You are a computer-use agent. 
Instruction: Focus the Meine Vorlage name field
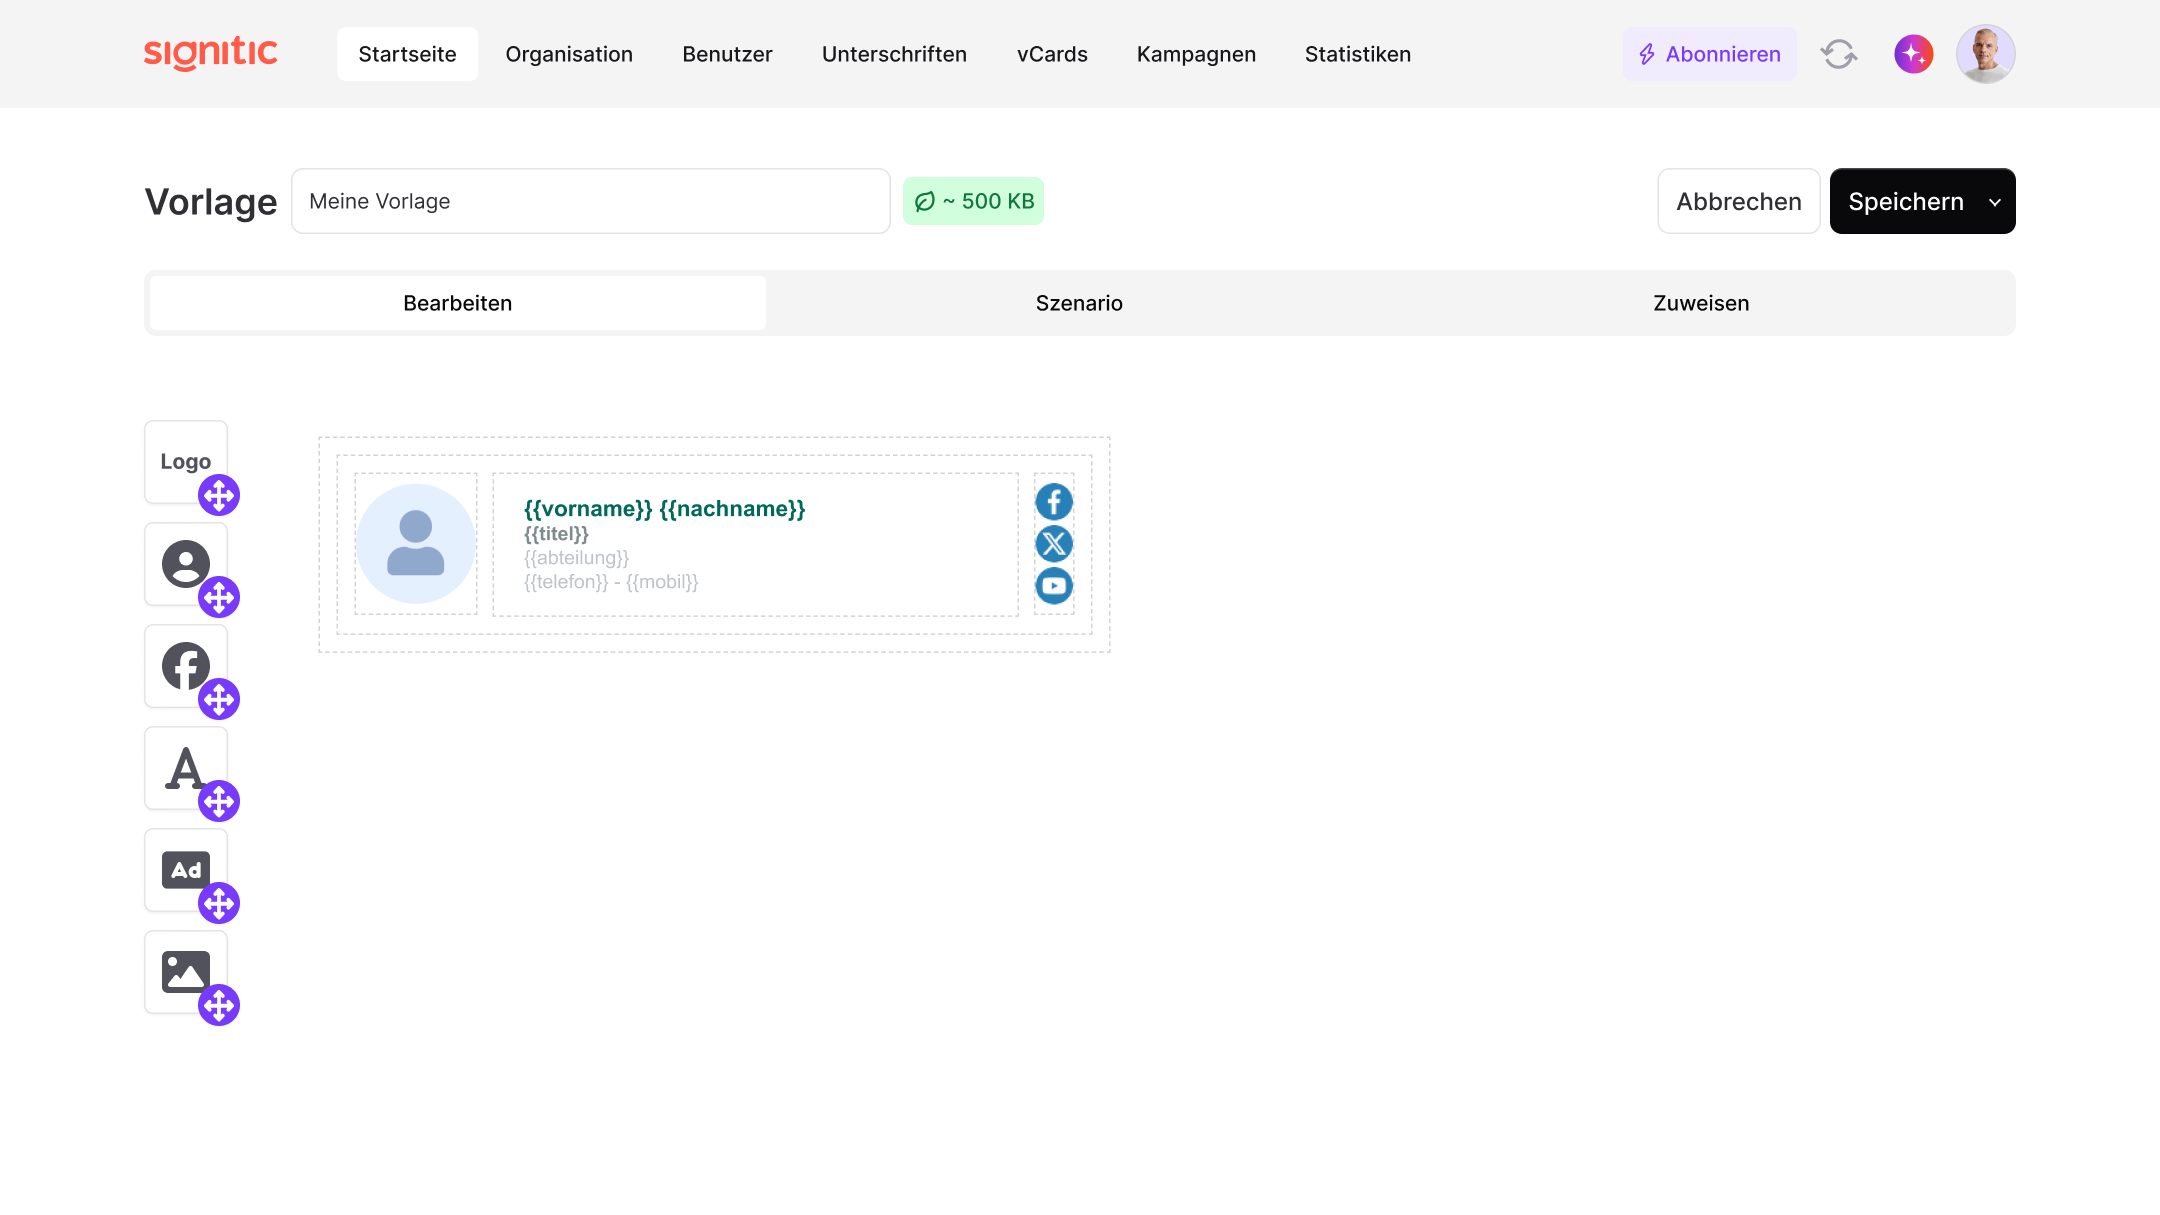(590, 201)
